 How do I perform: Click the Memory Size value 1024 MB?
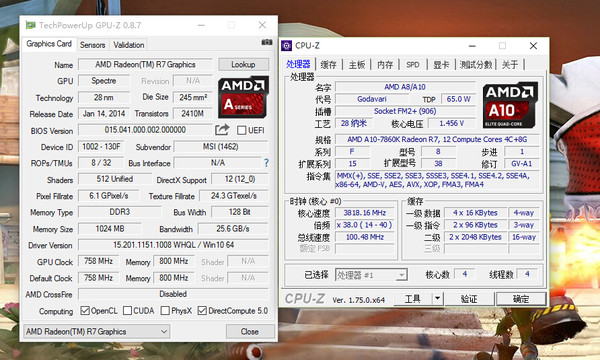[110, 229]
